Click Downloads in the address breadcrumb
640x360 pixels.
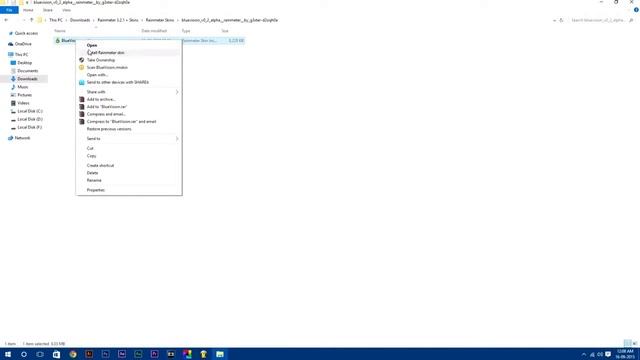point(80,20)
